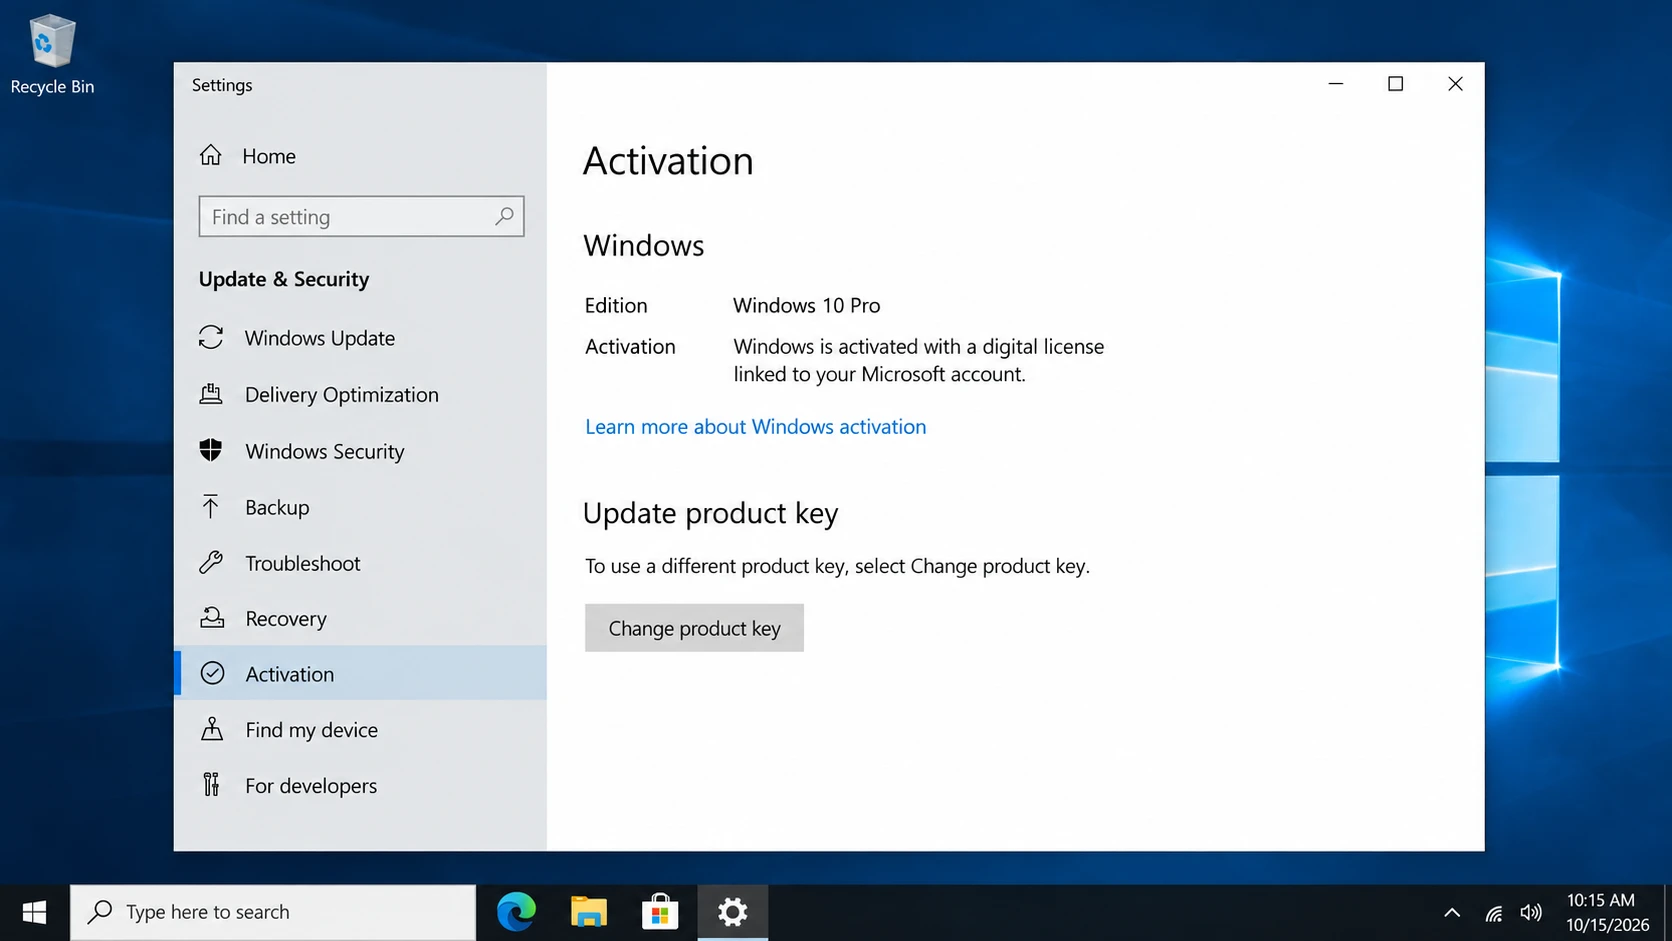Click the network icon in the system tray
Viewport: 1672px width, 941px height.
point(1494,913)
